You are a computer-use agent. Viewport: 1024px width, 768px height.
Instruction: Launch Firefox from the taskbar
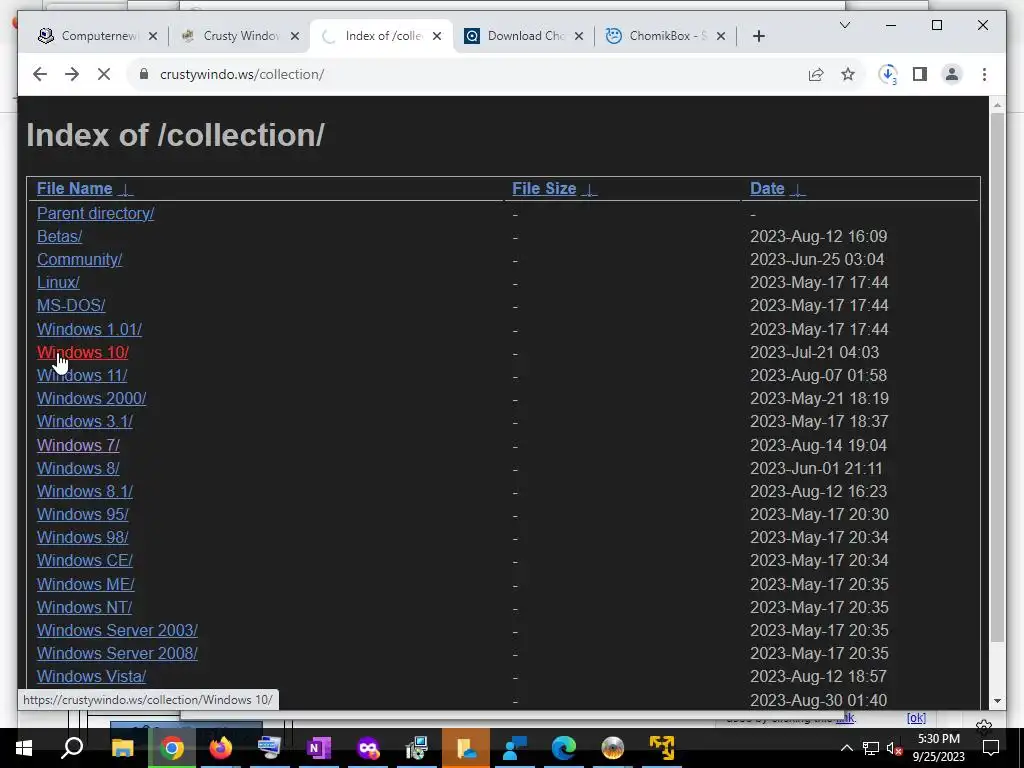coord(221,748)
